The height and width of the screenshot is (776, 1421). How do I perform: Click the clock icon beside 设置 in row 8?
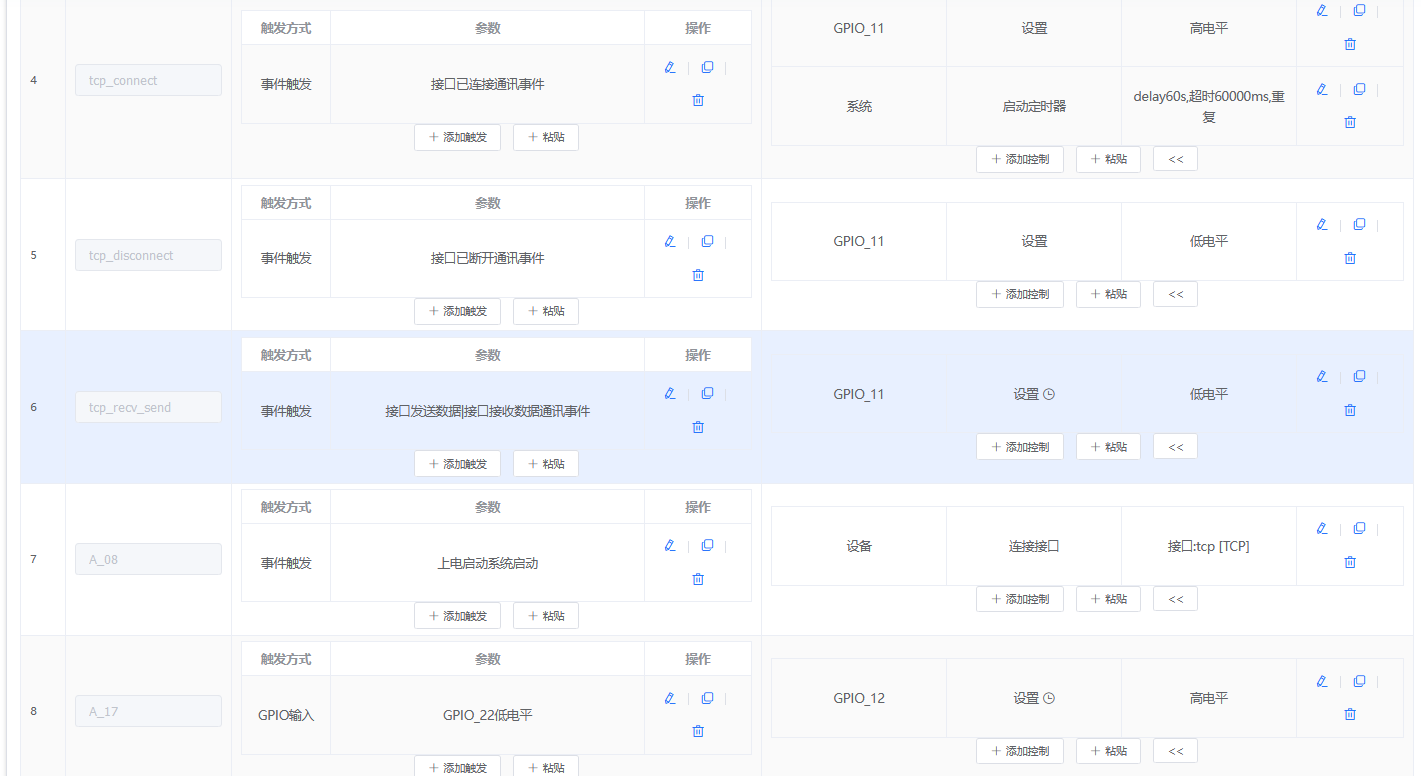point(1050,697)
